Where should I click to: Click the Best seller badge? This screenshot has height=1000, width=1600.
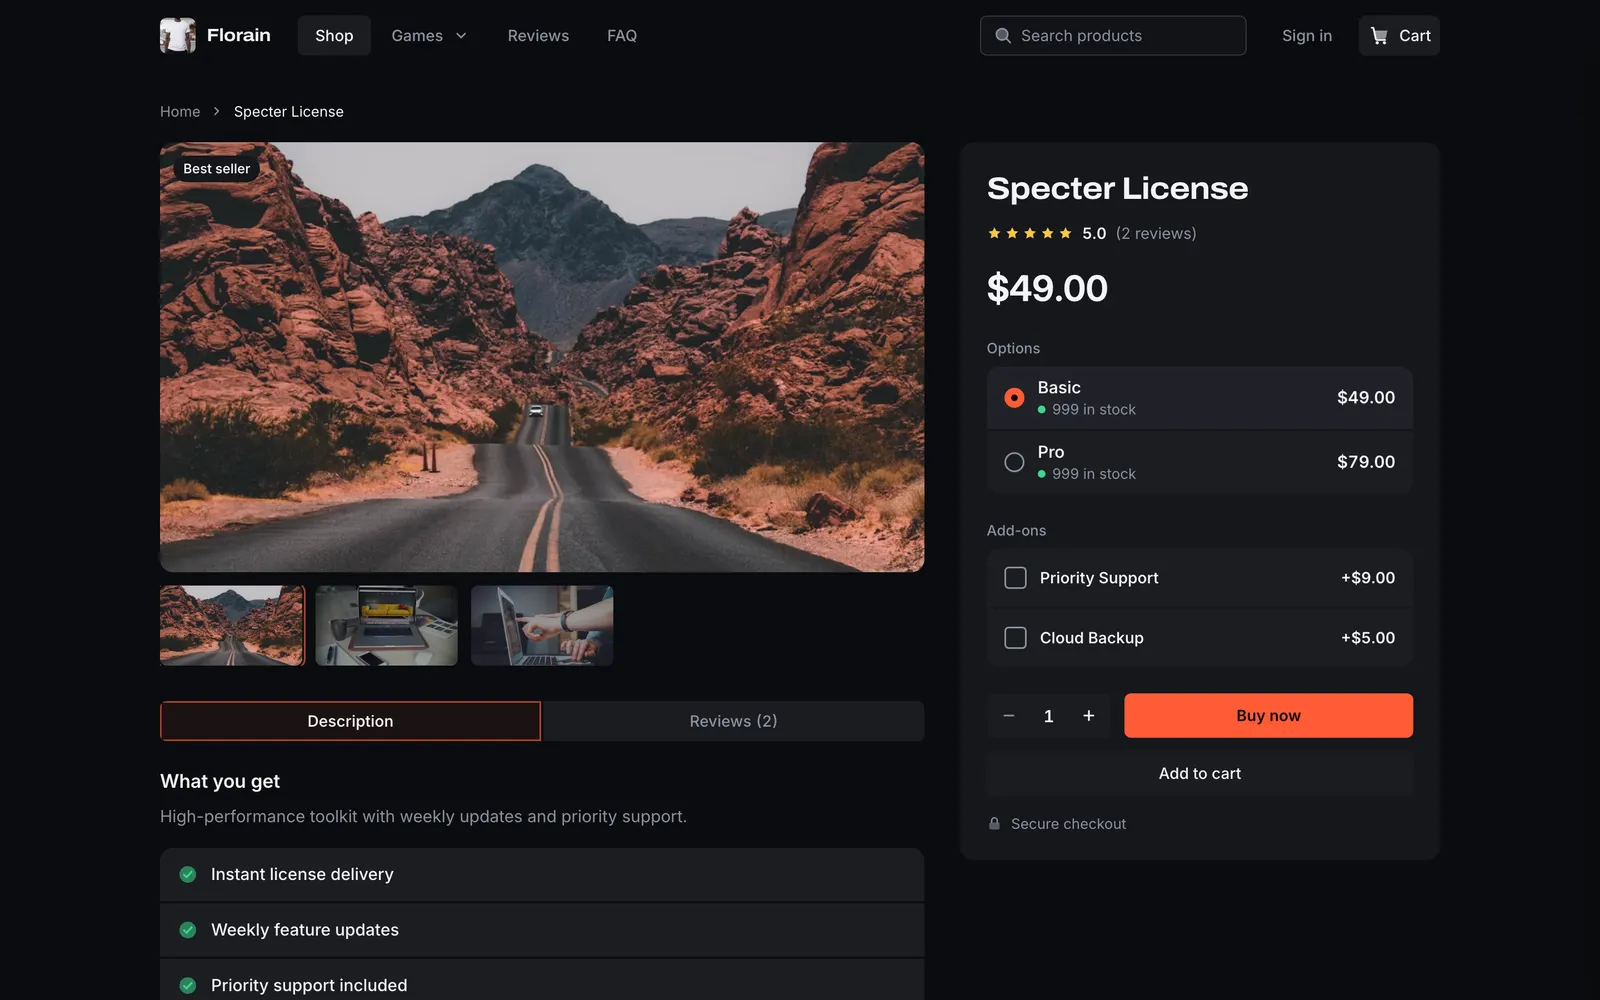(217, 169)
